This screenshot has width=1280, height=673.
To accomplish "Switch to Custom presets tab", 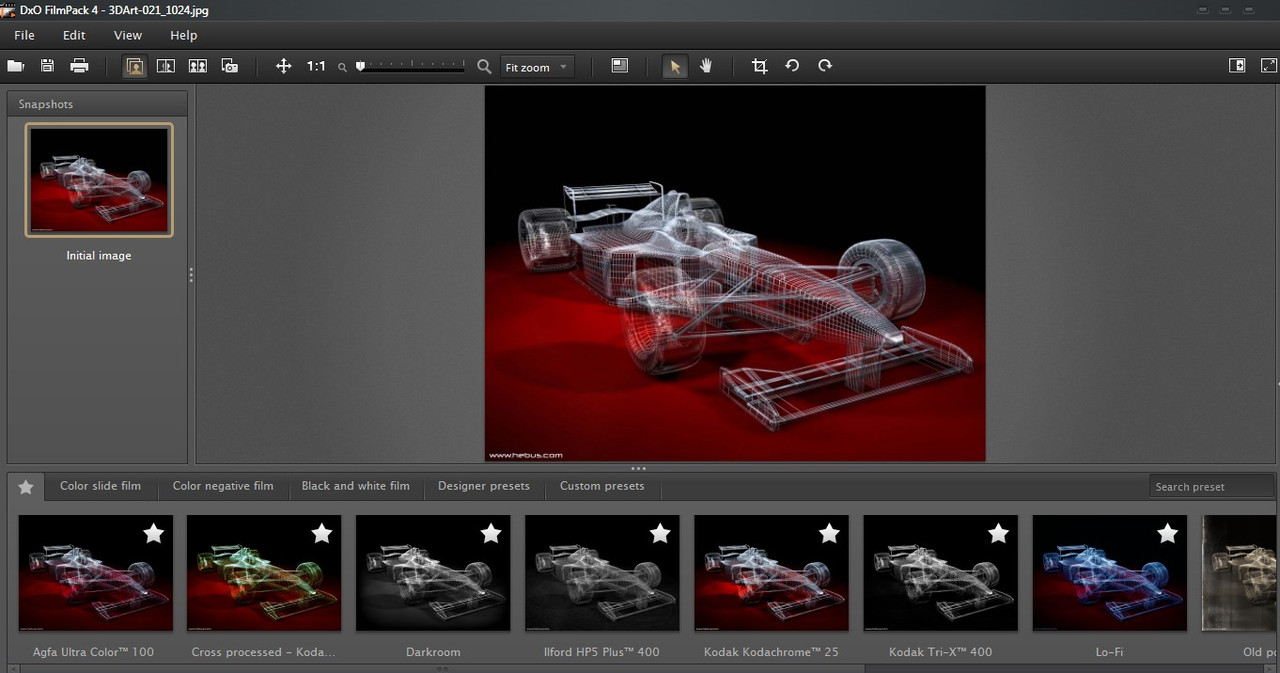I will tap(602, 486).
